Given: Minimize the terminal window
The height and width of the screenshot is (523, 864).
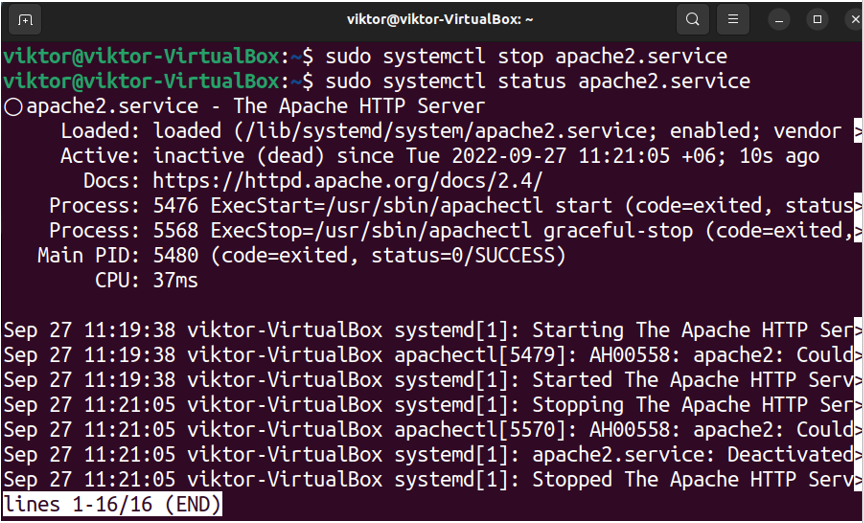Looking at the screenshot, I should [779, 20].
